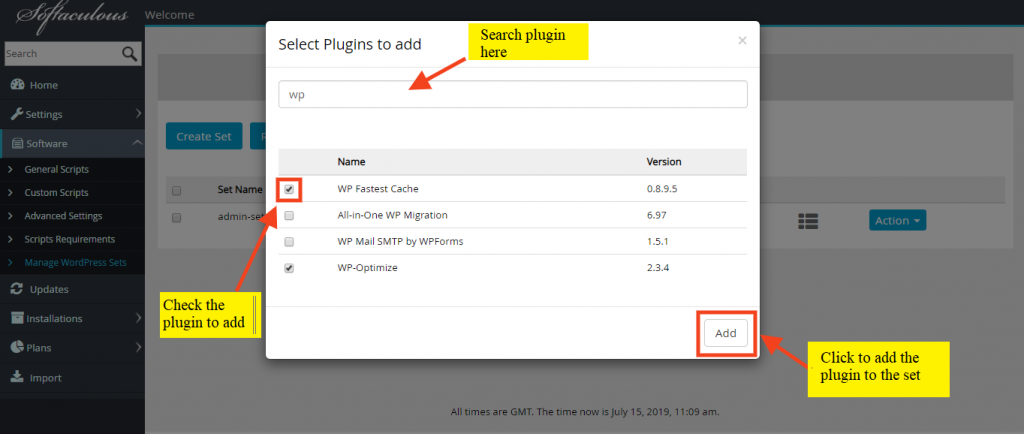Open the Import sidebar link
Screen dimensions: 1024x434
[46, 378]
